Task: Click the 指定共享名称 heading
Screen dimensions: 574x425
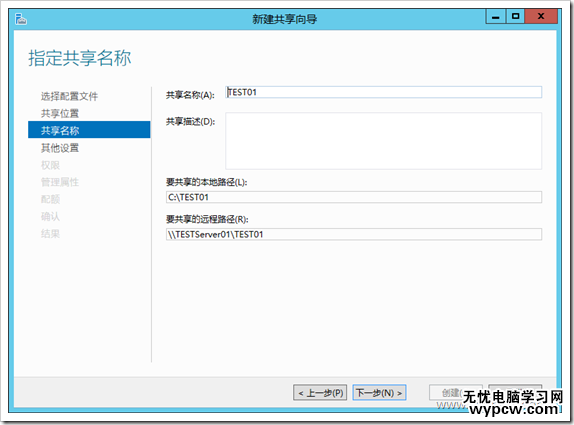Action: (x=80, y=58)
